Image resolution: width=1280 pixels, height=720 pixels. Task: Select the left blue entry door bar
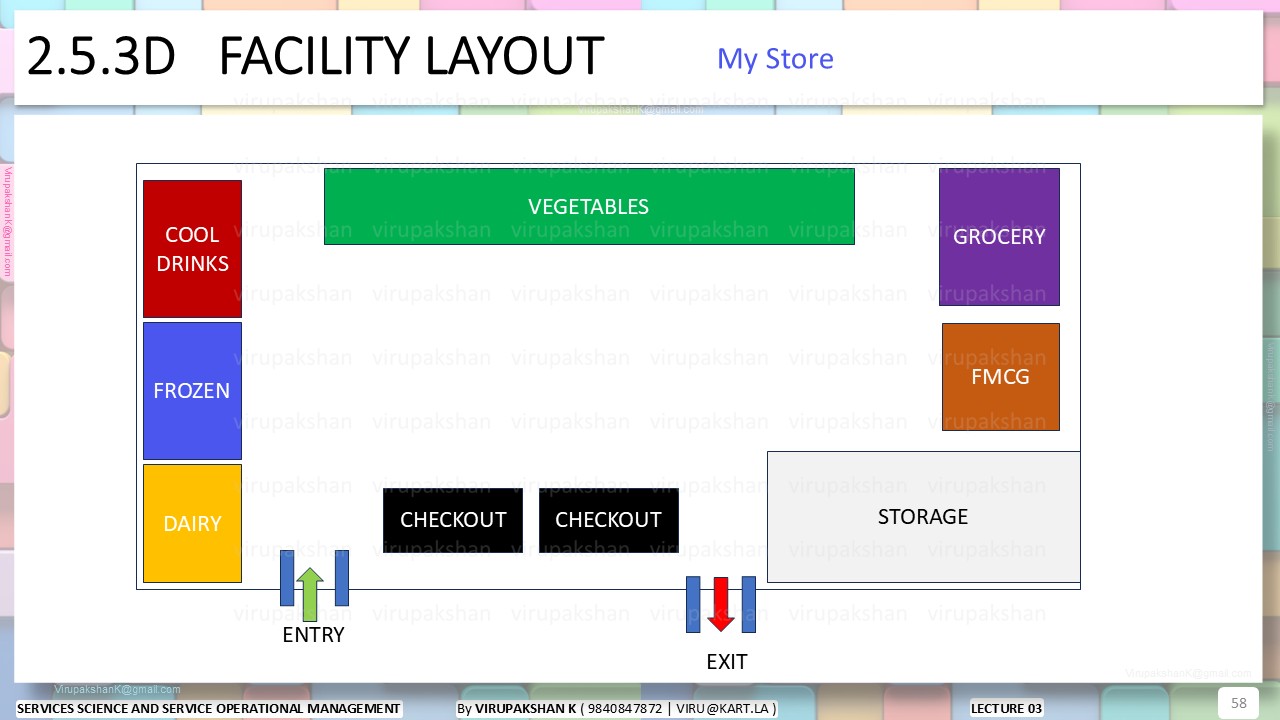[x=287, y=578]
